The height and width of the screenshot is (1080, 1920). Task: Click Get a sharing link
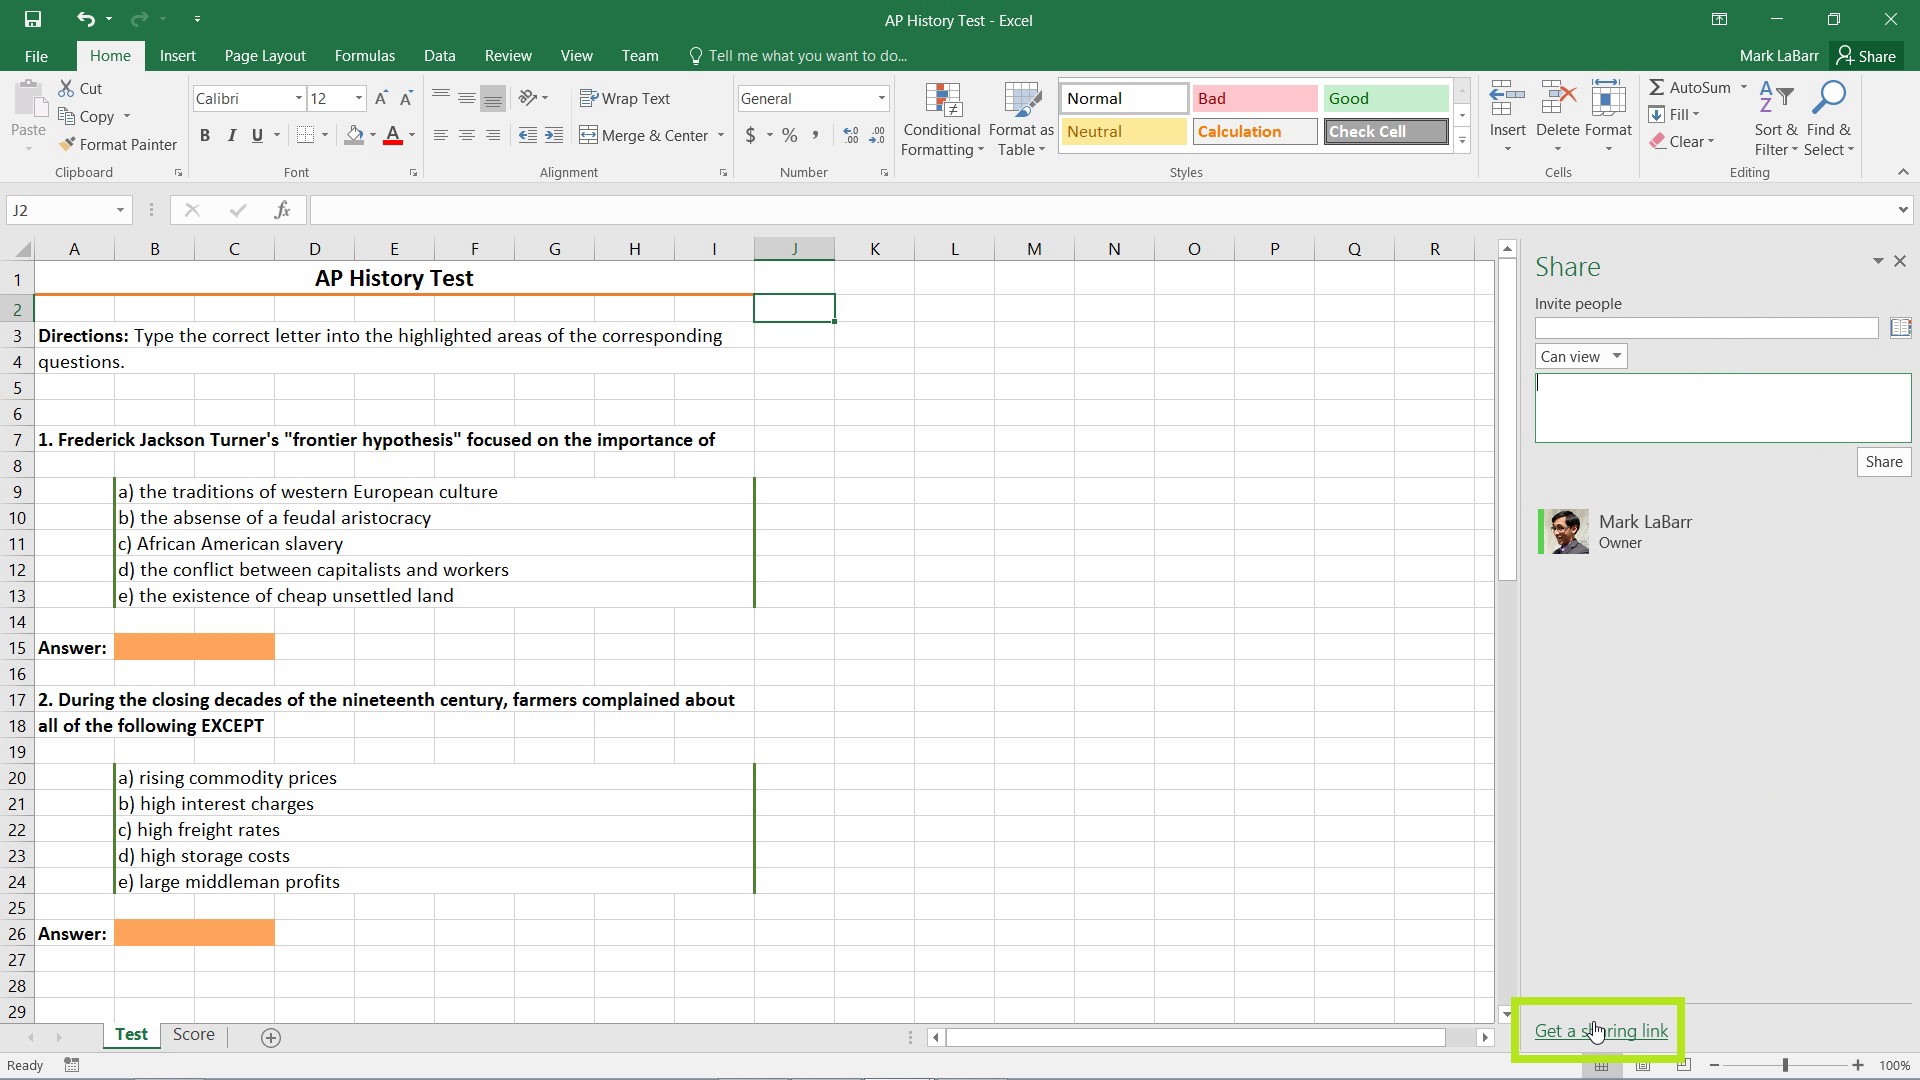pyautogui.click(x=1601, y=1031)
